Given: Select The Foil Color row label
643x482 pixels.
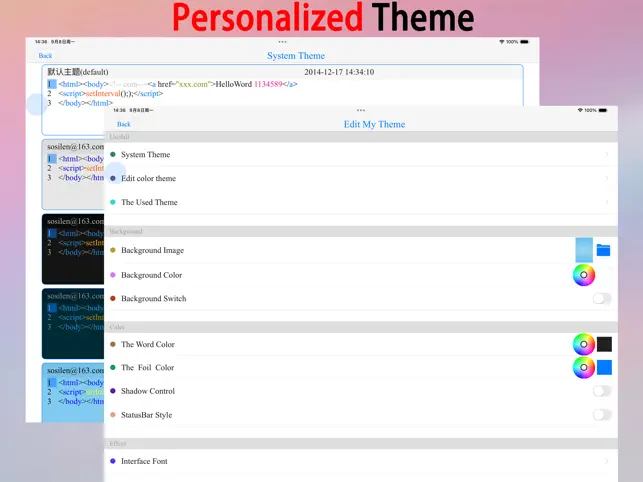Looking at the screenshot, I should tap(148, 368).
